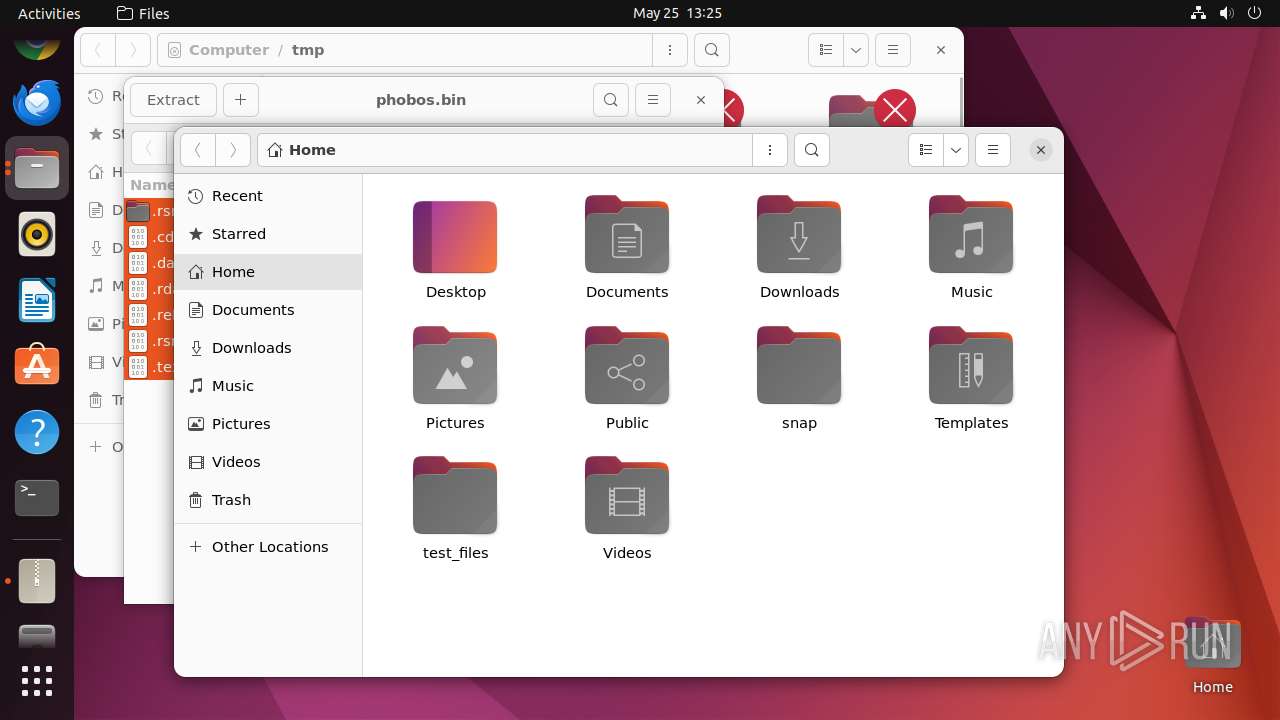Open Files app menu in top bar
This screenshot has height=720, width=1280.
click(143, 13)
